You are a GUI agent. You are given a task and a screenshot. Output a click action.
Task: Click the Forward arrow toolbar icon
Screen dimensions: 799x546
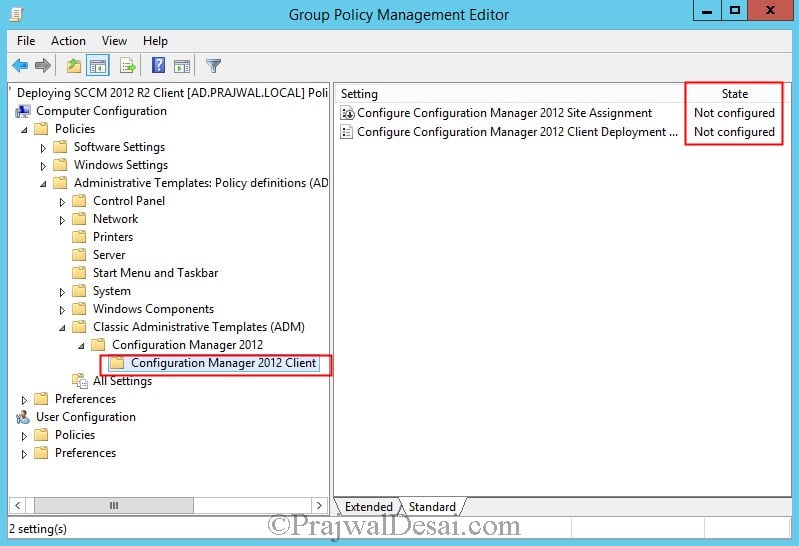(x=43, y=66)
